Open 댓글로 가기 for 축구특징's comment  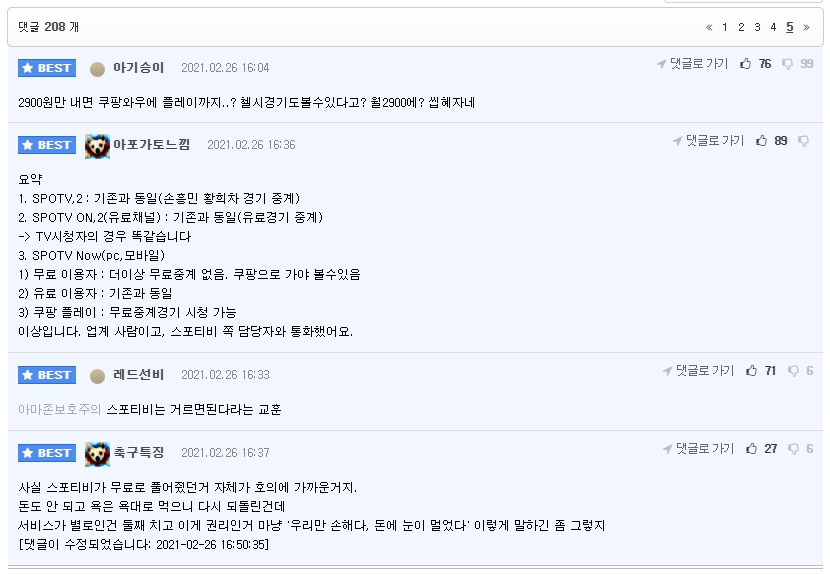pos(698,448)
